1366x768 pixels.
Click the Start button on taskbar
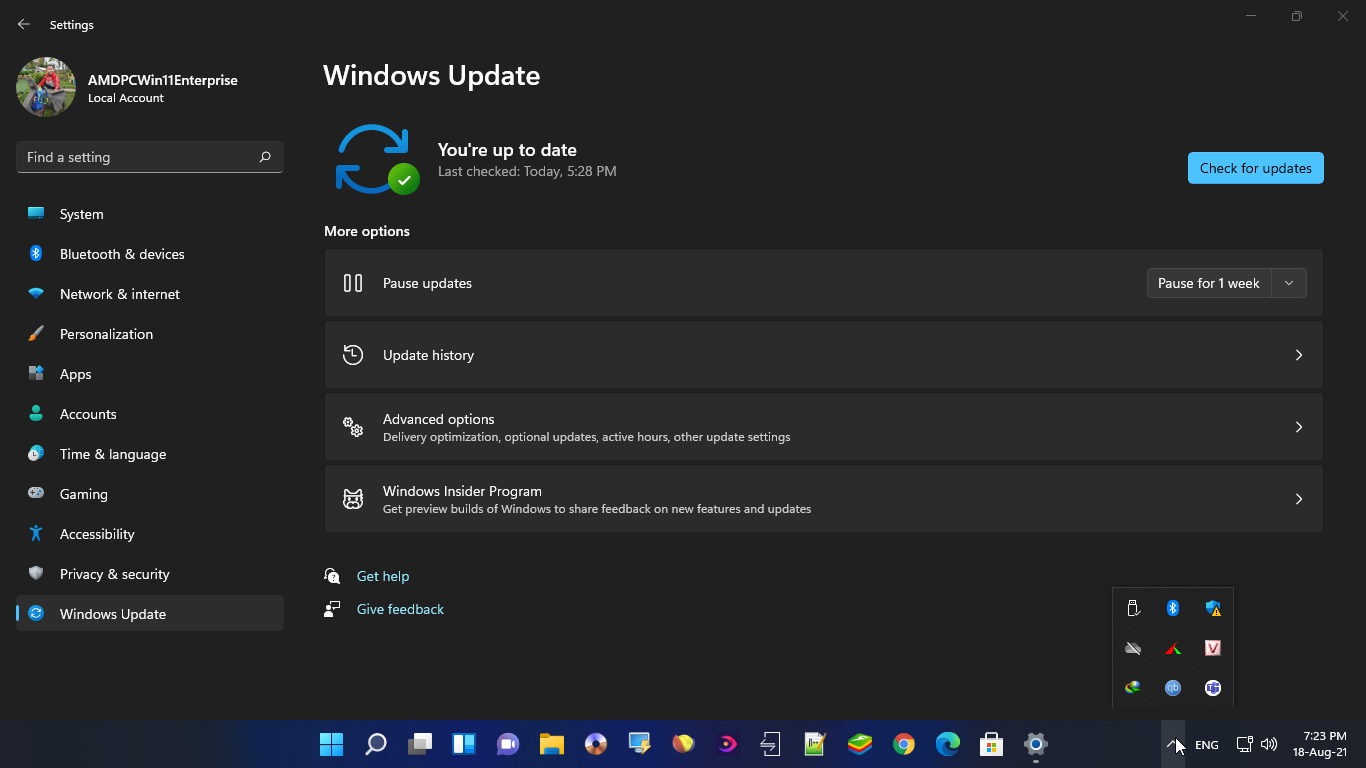click(331, 744)
